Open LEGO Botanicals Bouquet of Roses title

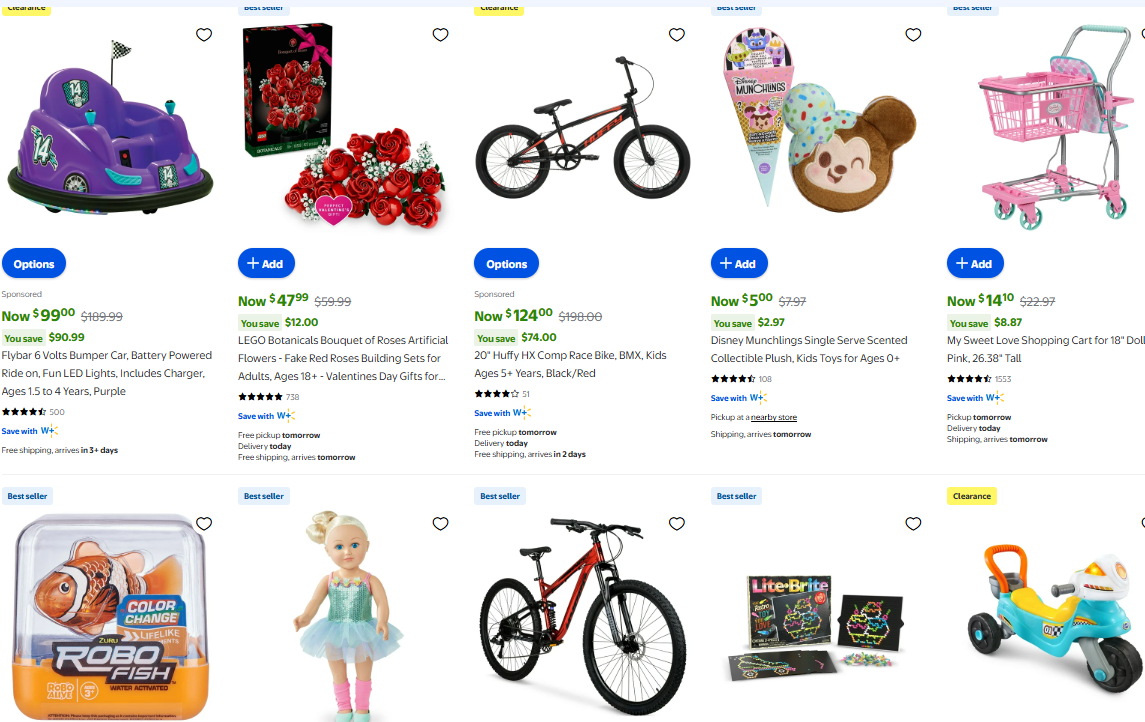[x=343, y=358]
